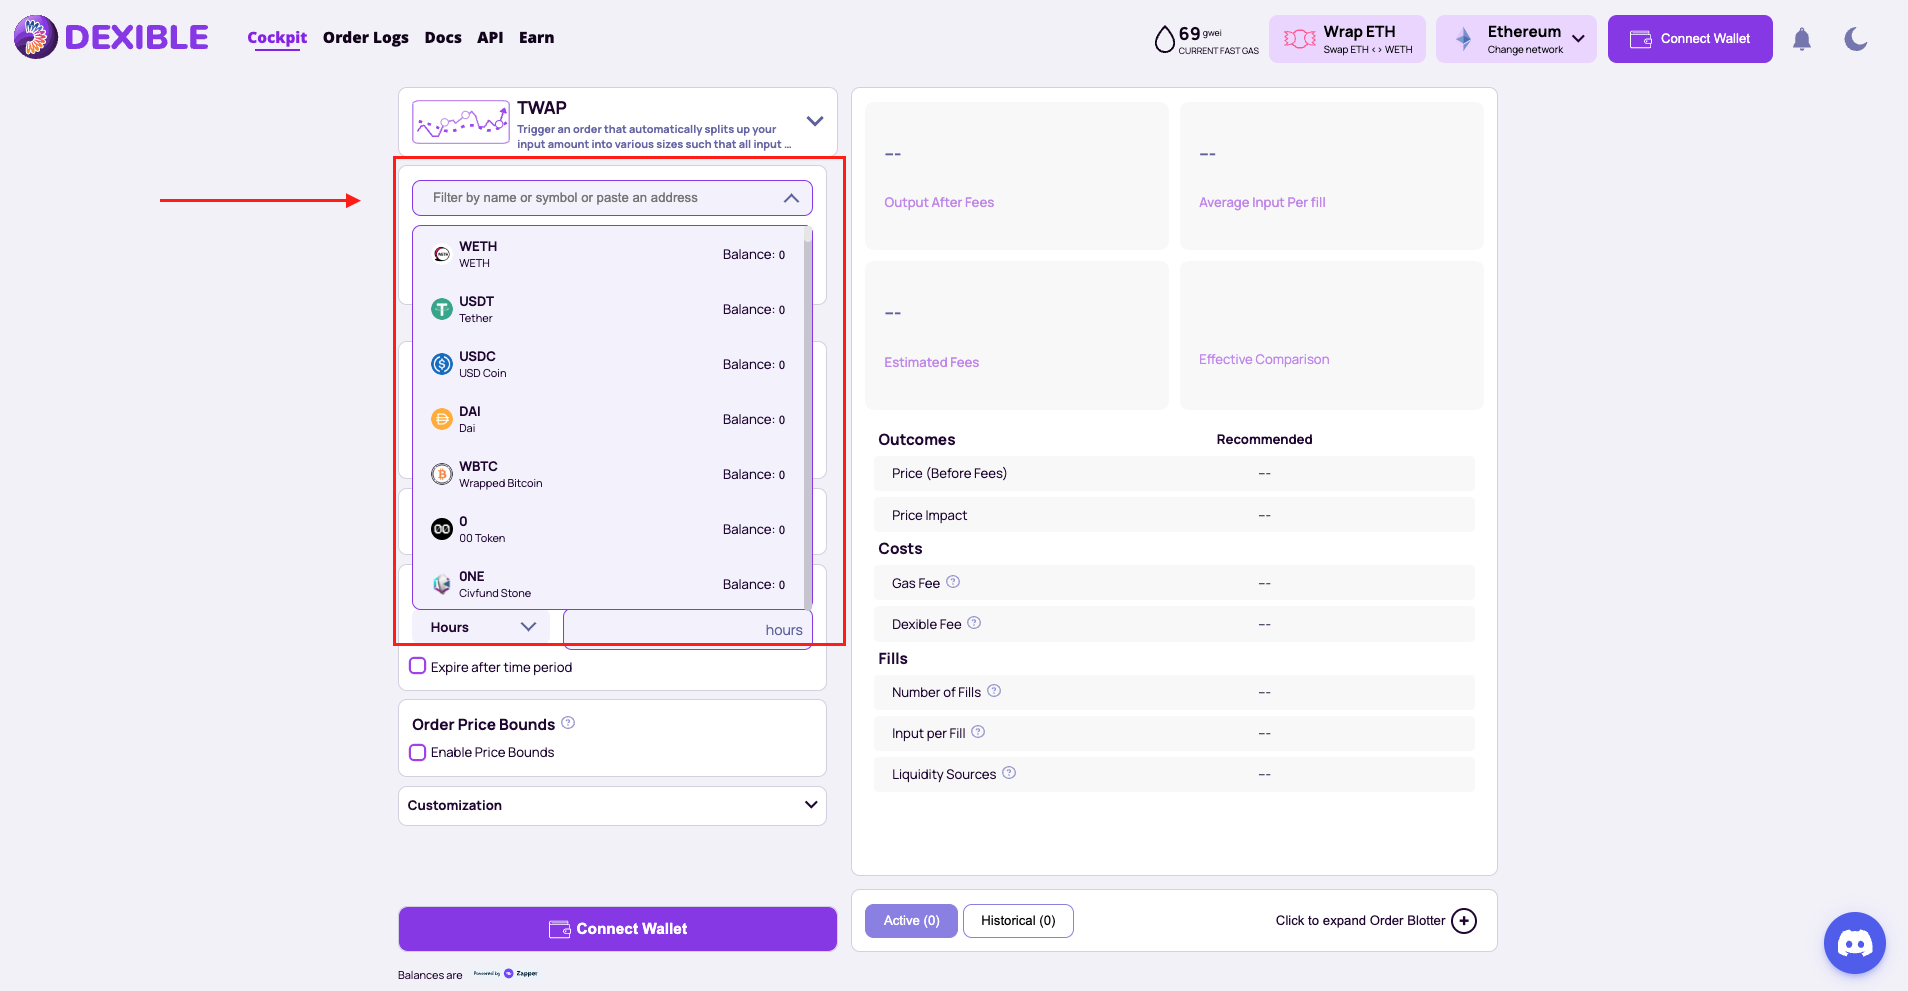Toggle dark mode moon icon
The height and width of the screenshot is (991, 1908).
pos(1856,39)
